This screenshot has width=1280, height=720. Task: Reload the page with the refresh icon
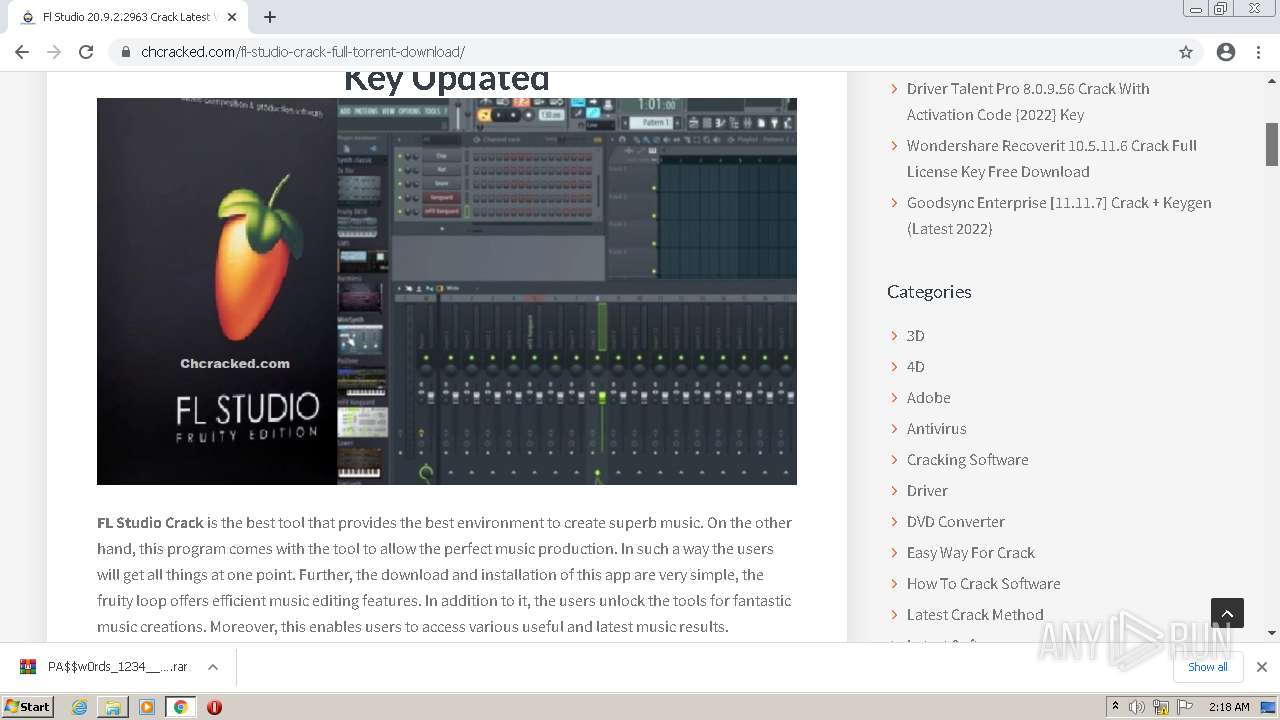point(86,52)
